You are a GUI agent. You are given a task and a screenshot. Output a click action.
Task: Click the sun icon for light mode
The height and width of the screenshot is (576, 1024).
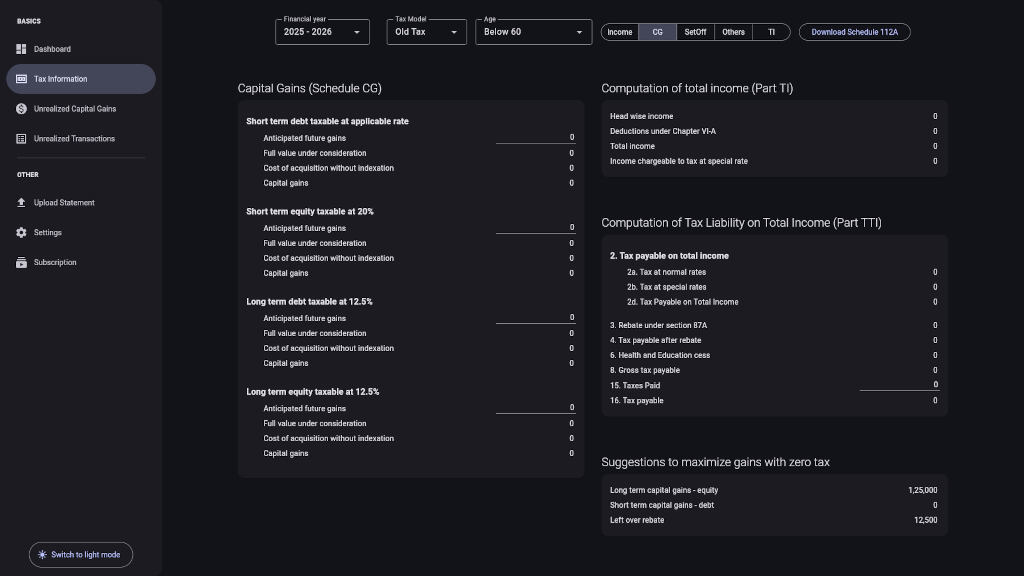coord(42,555)
